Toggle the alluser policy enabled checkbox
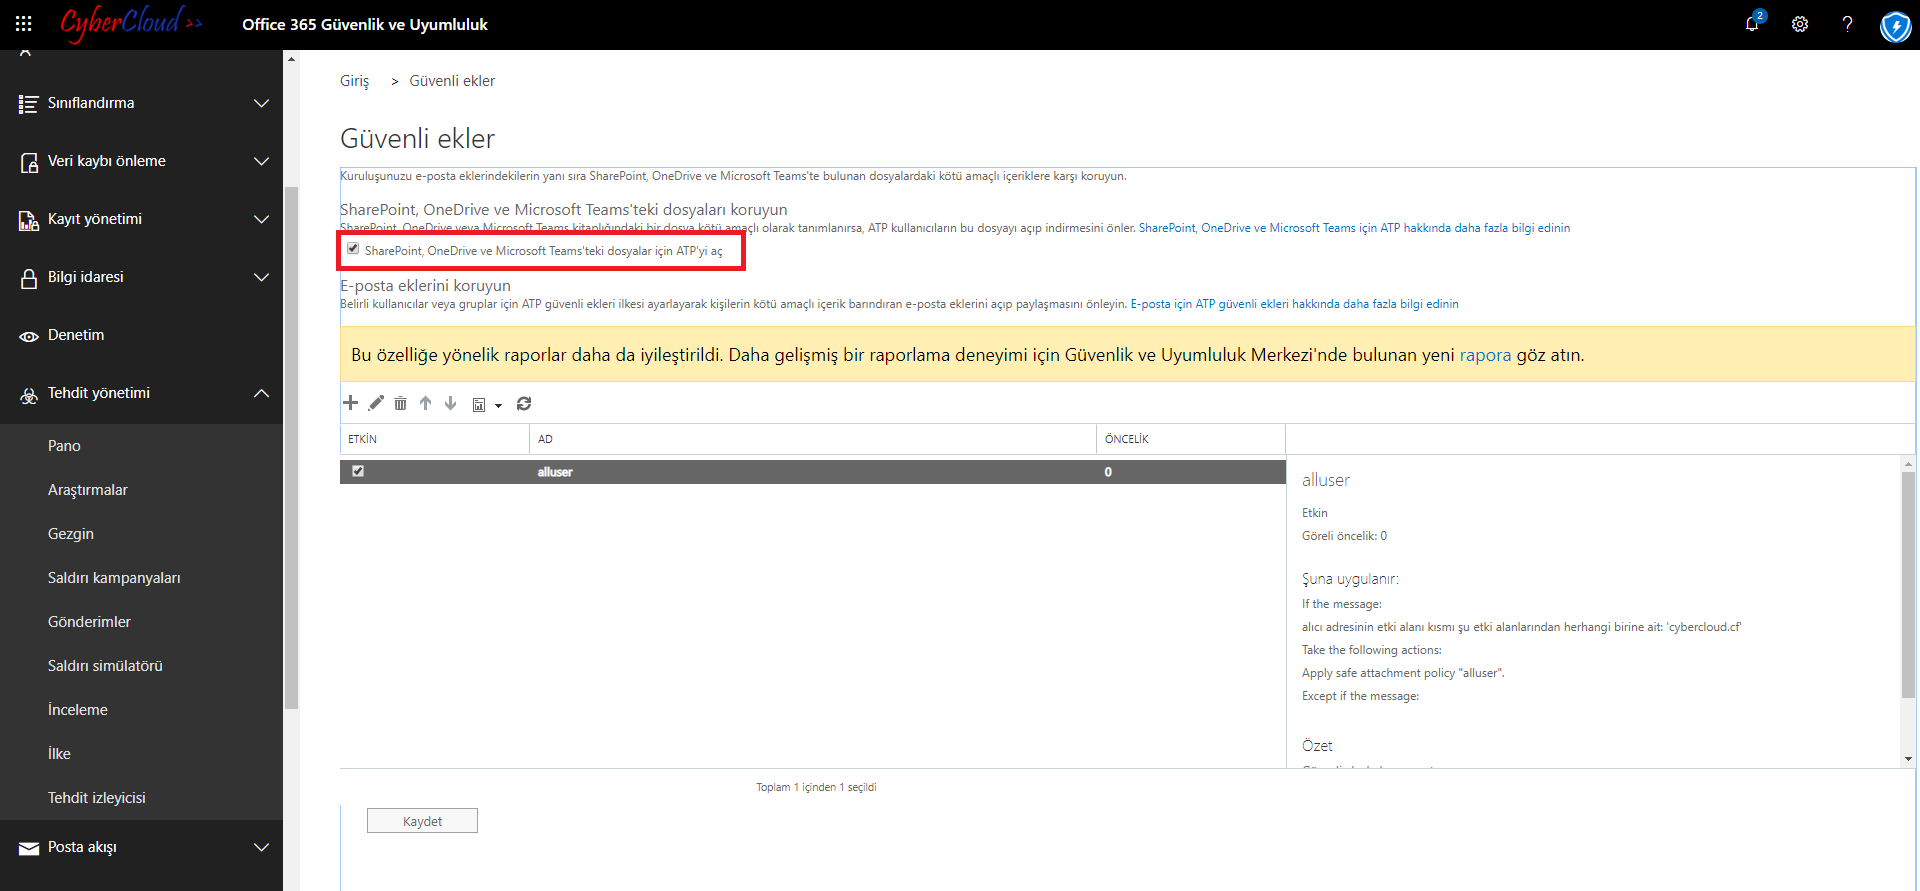 click(358, 471)
